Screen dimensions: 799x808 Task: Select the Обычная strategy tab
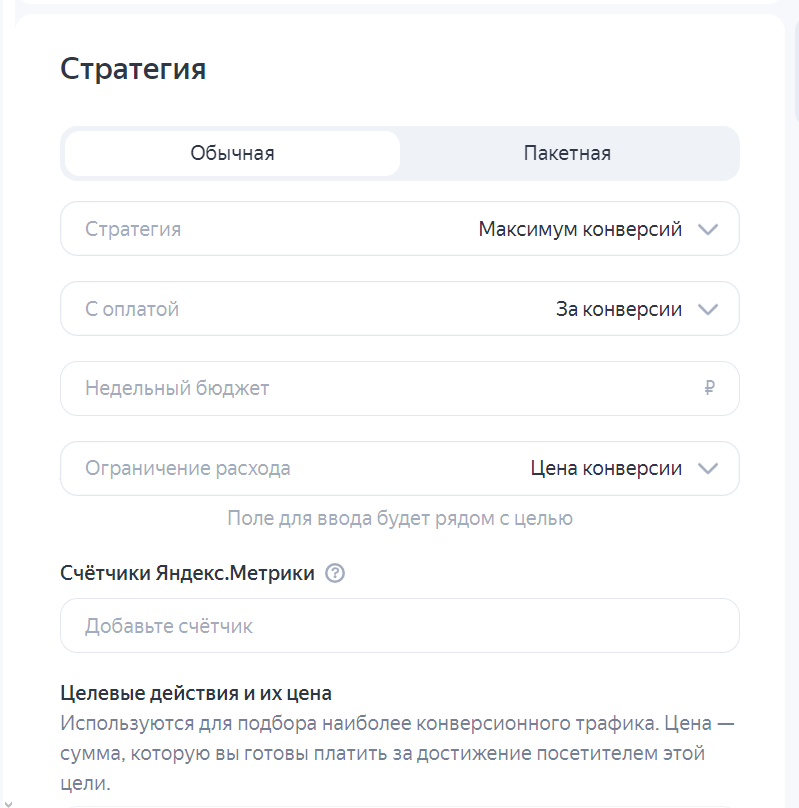tap(232, 153)
